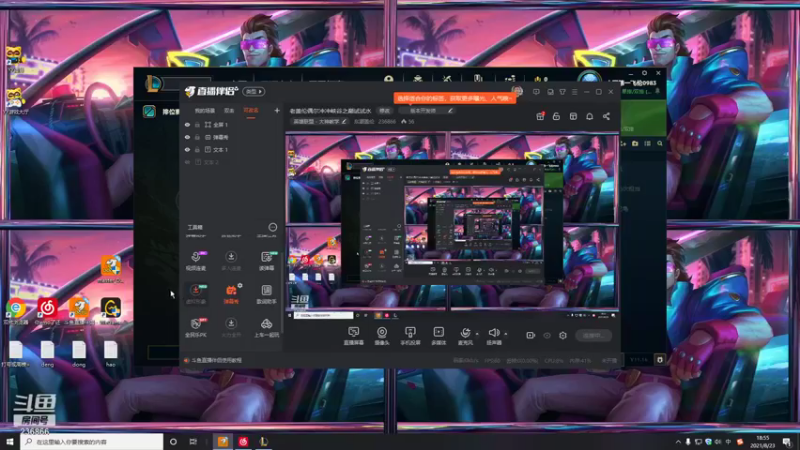Image resolution: width=800 pixels, height=450 pixels.
Task: Open the 视频连麦 video link tool
Action: [x=196, y=260]
